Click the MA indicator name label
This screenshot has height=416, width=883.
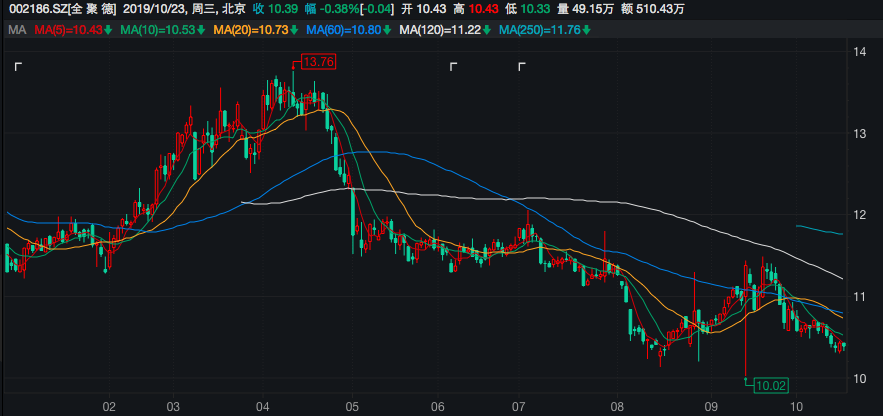coord(16,30)
